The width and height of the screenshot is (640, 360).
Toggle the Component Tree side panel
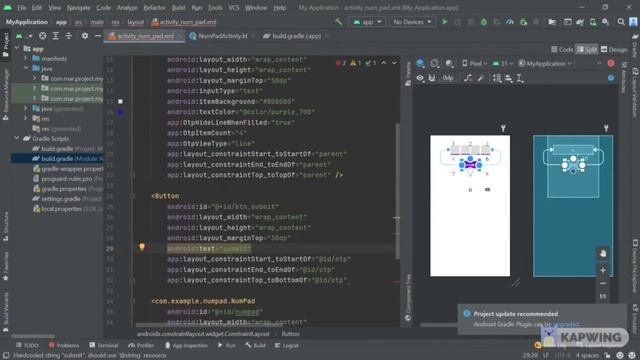(x=407, y=298)
